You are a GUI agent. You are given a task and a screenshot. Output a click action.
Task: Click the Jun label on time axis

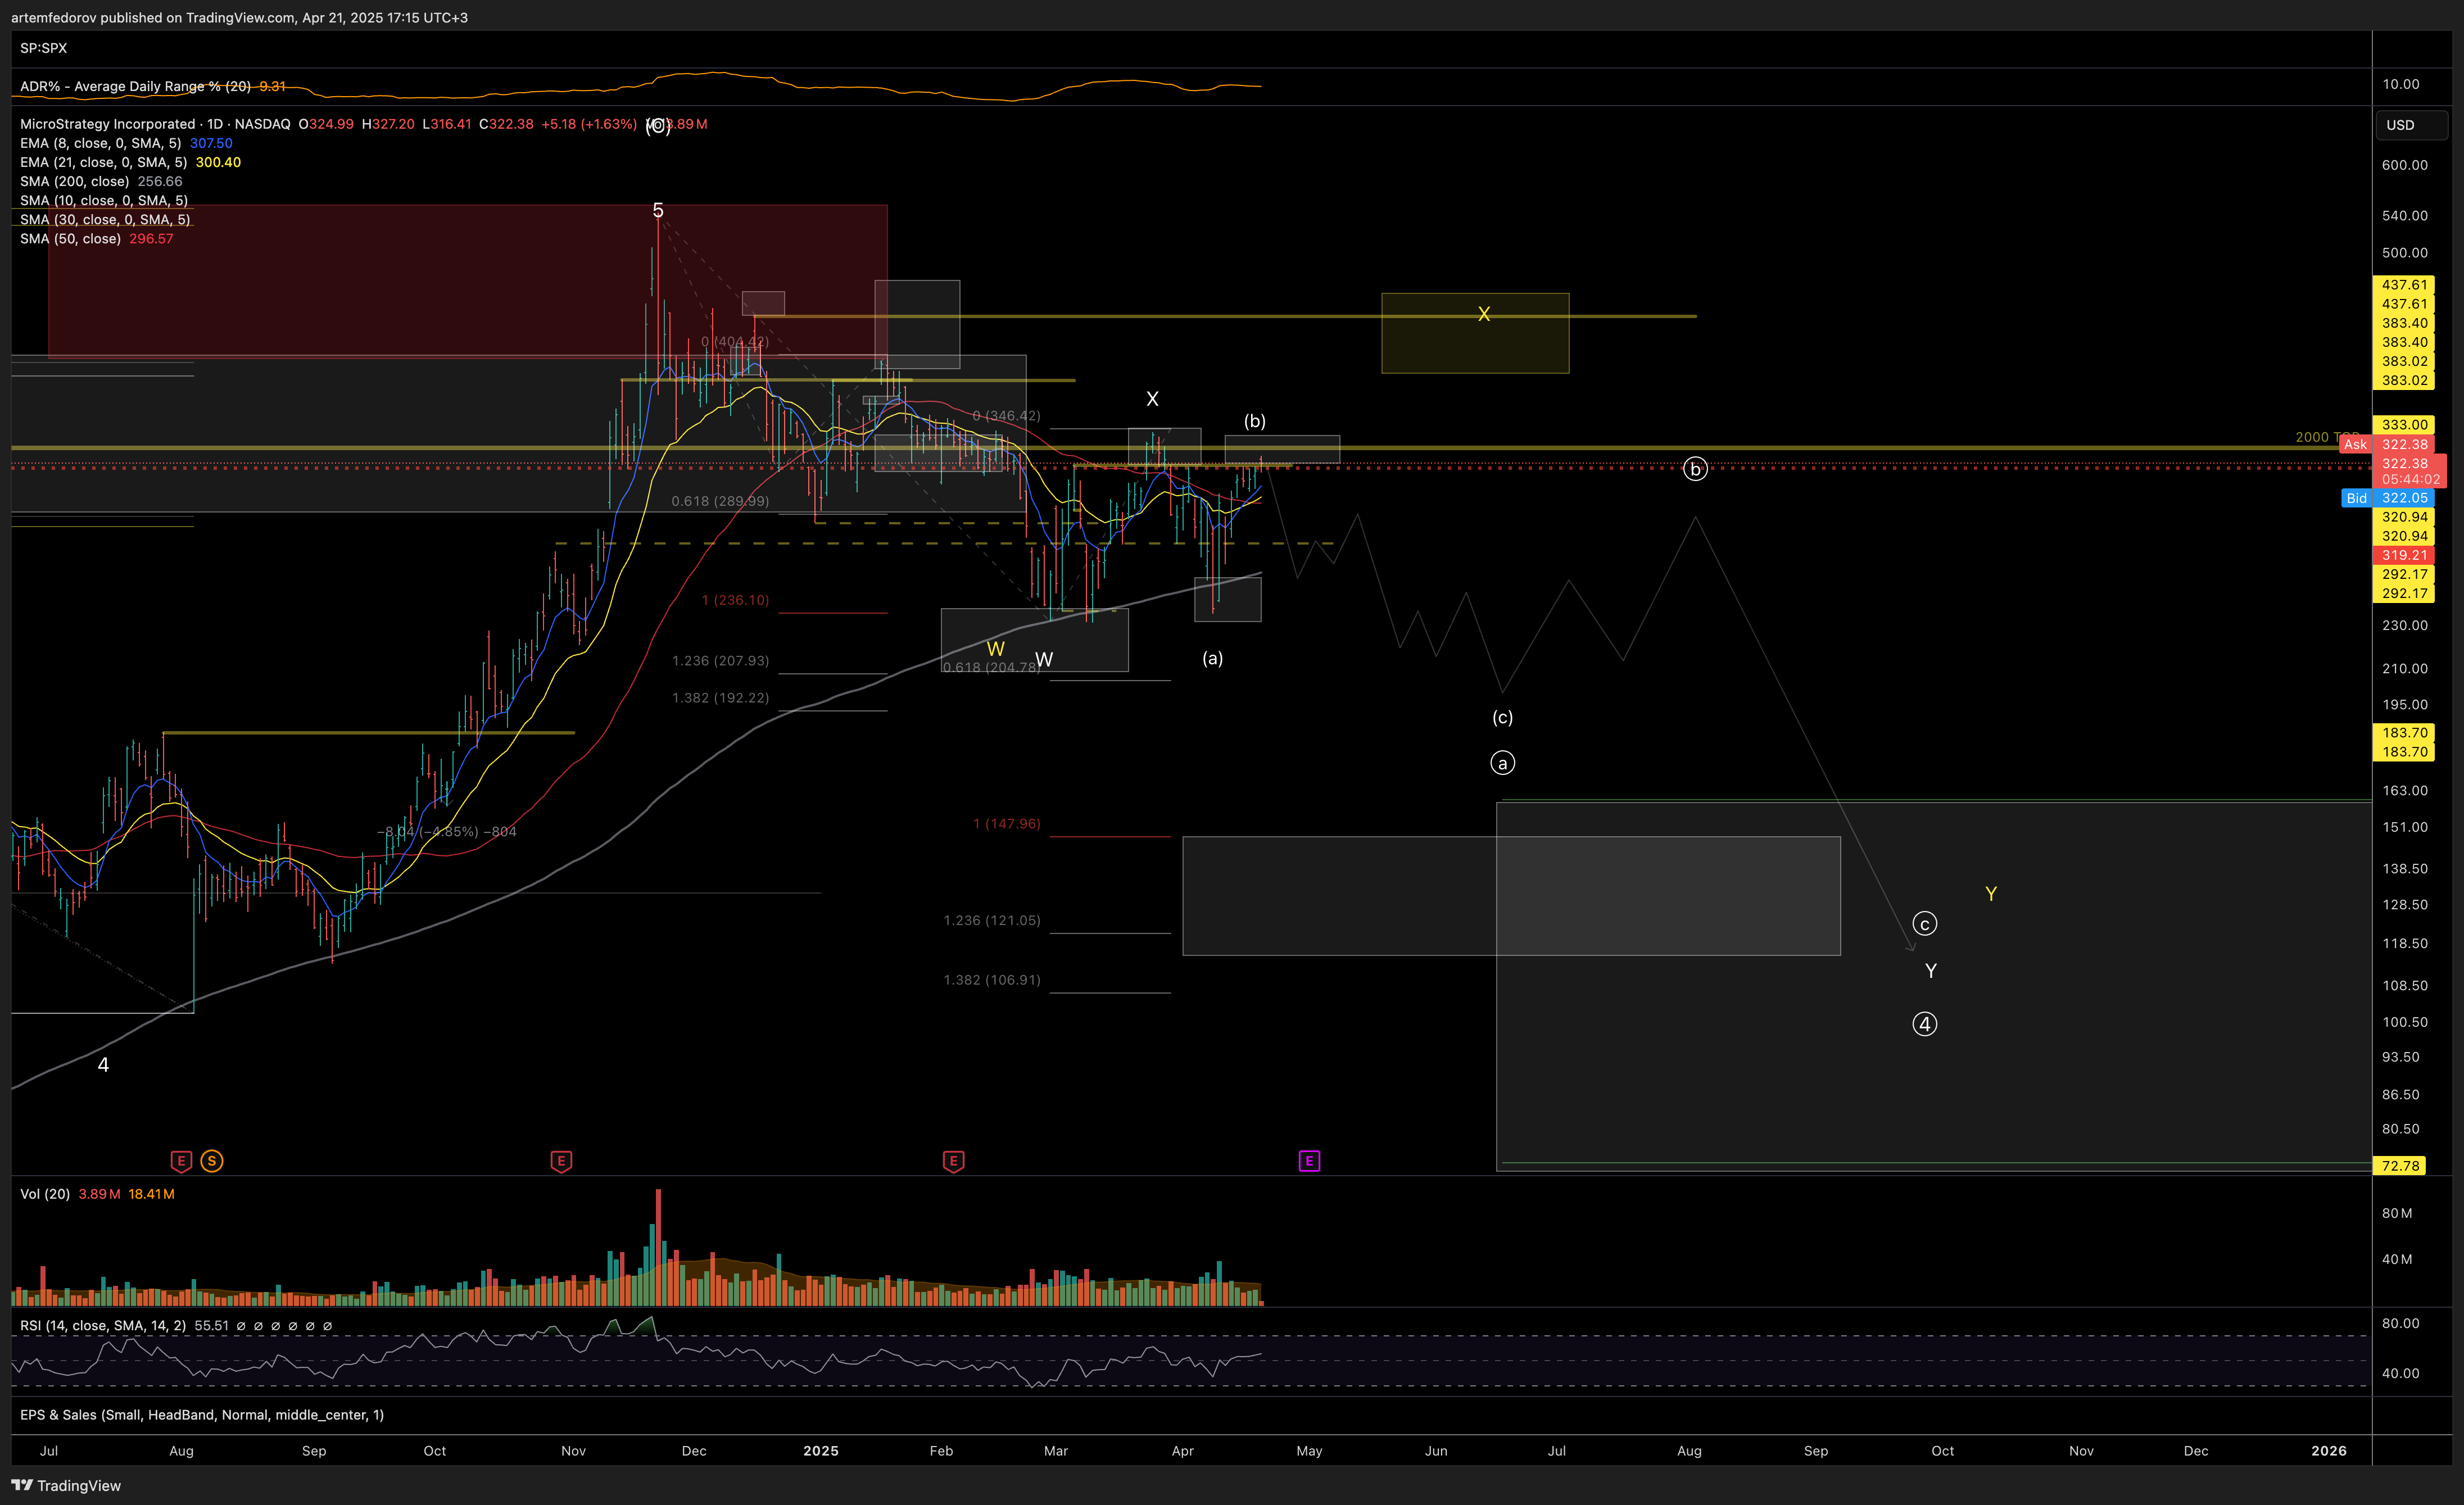tap(1436, 1451)
